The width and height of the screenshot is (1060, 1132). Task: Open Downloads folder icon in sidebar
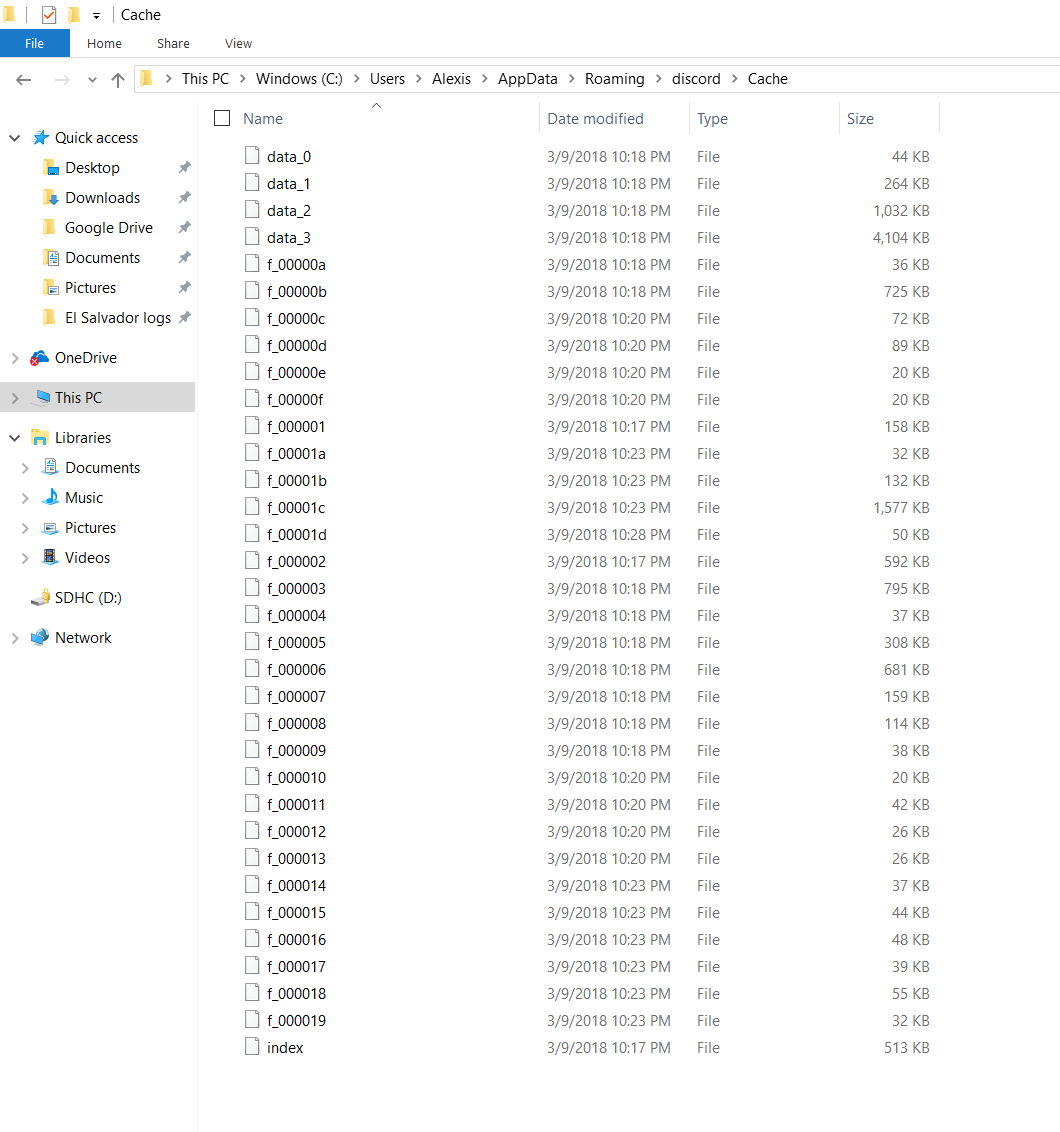click(x=51, y=198)
